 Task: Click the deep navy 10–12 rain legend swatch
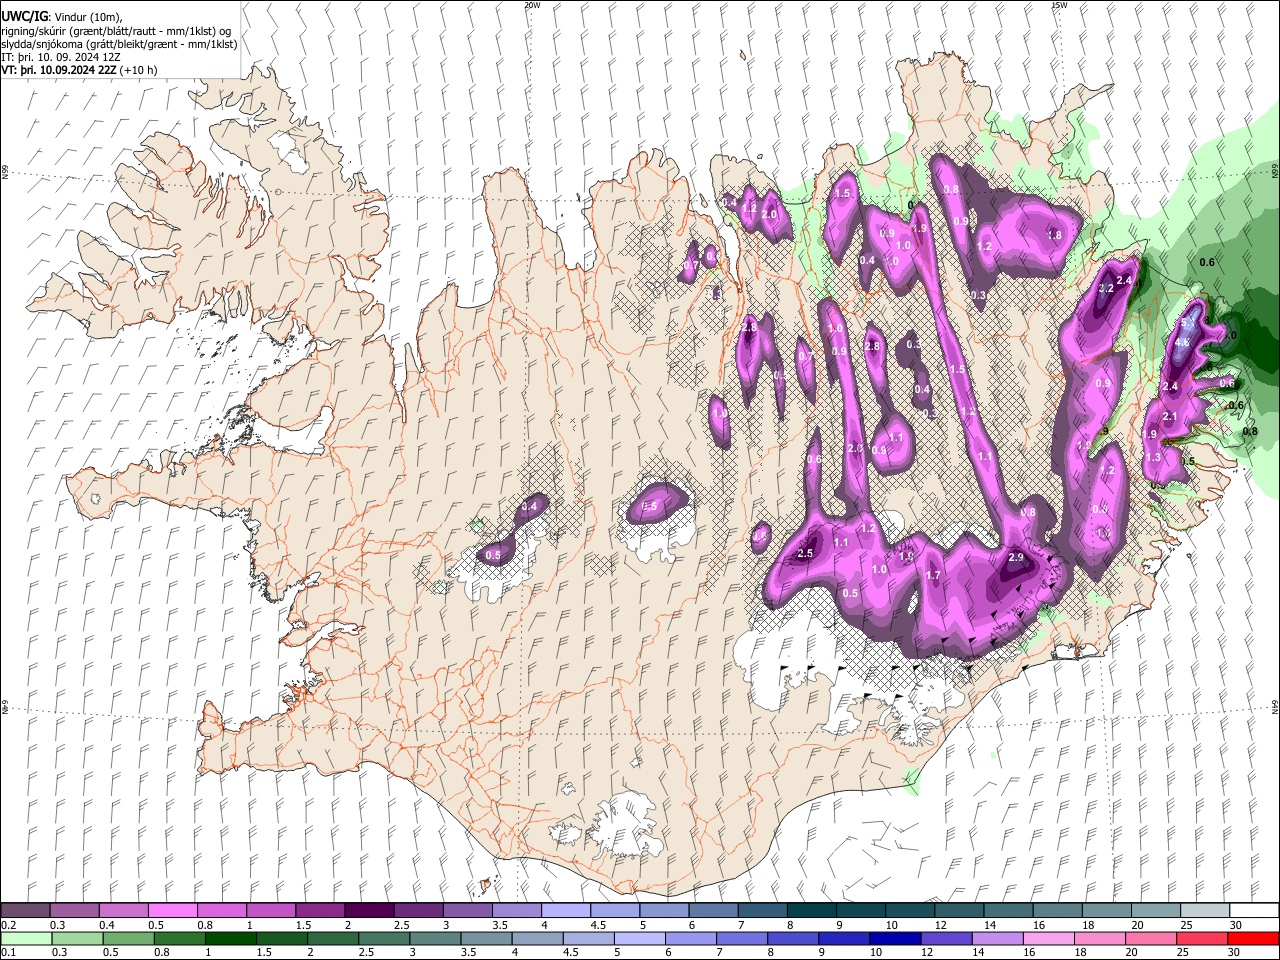(x=896, y=938)
